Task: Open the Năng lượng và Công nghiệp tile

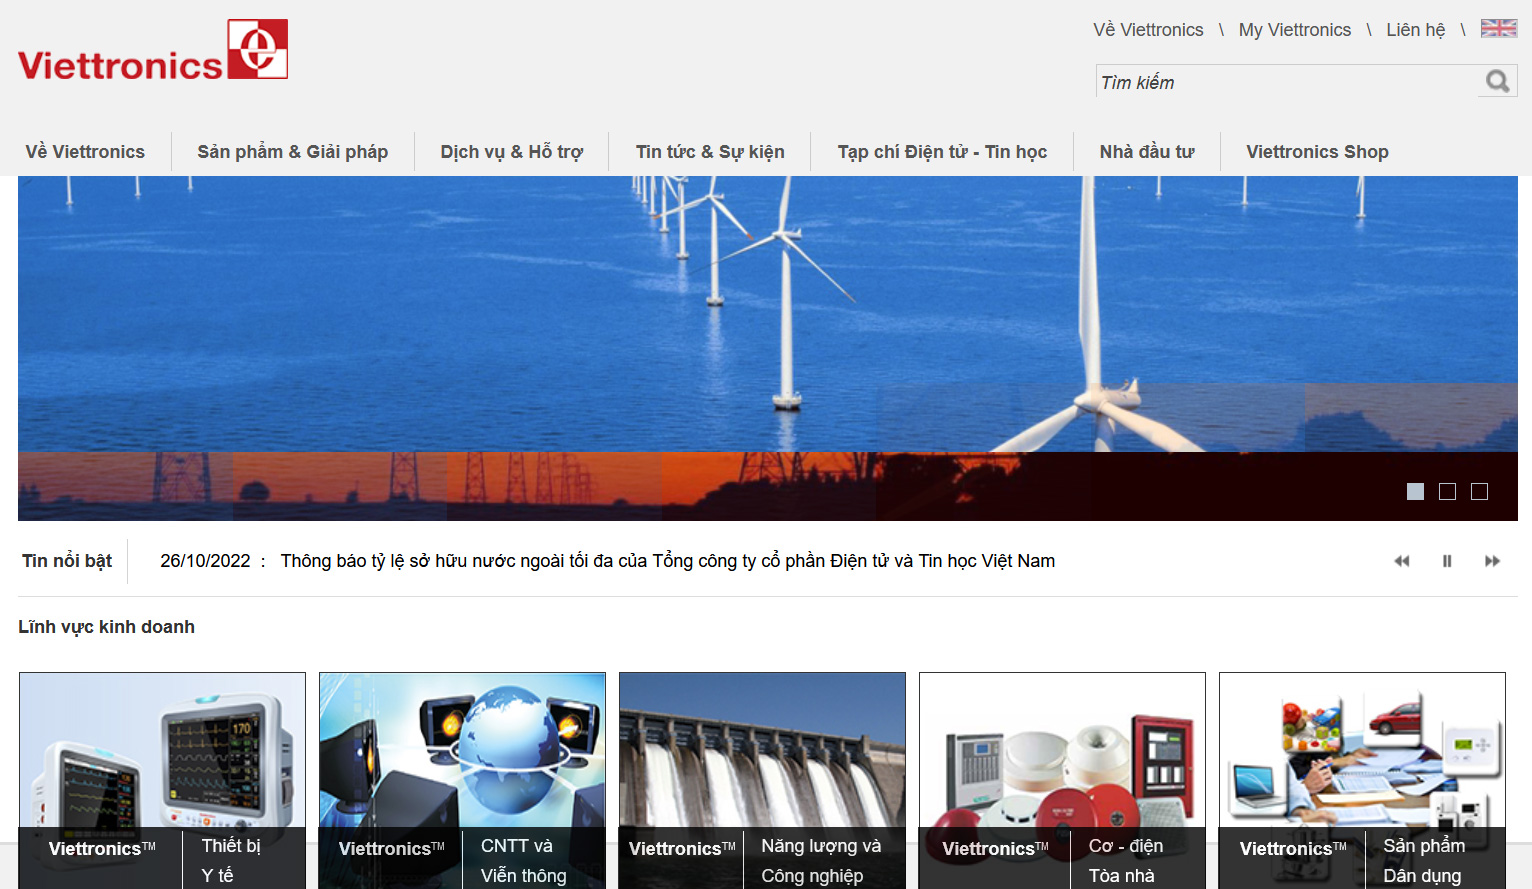Action: pyautogui.click(x=762, y=760)
